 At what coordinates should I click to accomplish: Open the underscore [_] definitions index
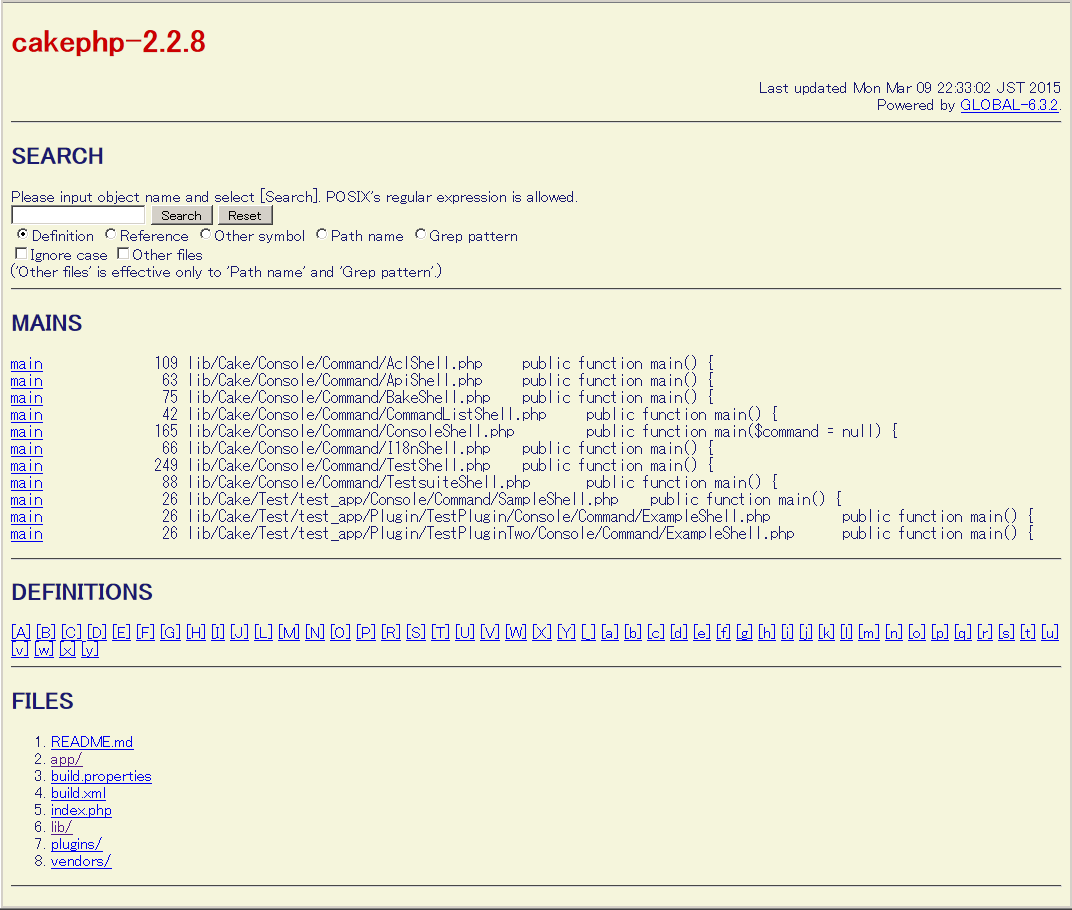(589, 632)
